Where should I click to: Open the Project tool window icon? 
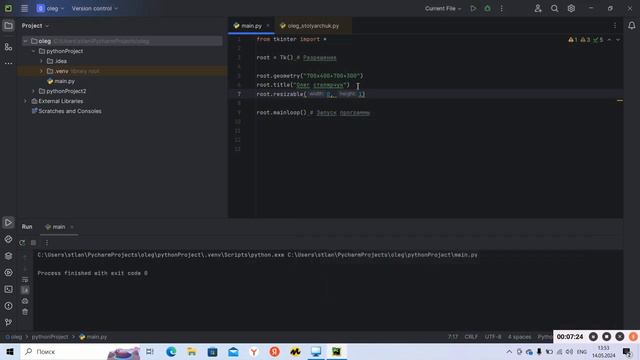pos(8,26)
